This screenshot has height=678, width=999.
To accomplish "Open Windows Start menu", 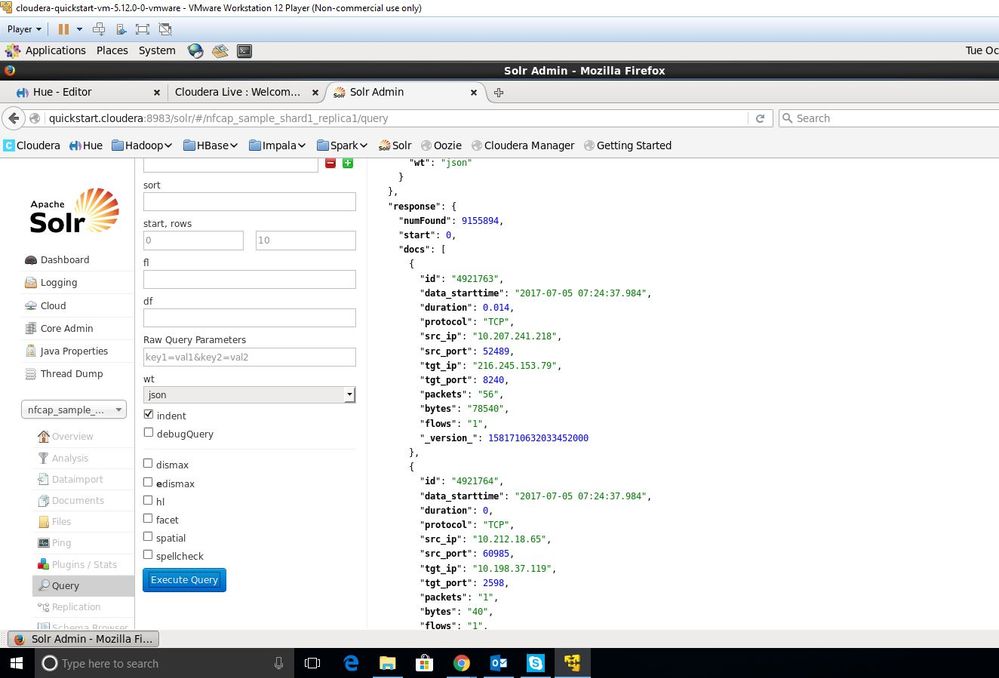I will pos(16,663).
